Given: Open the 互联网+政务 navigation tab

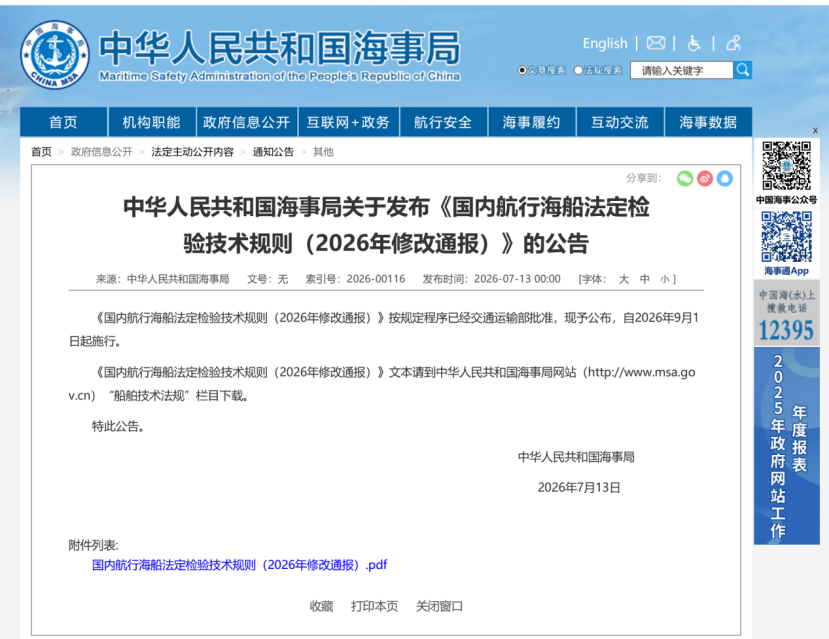Looking at the screenshot, I should point(348,122).
